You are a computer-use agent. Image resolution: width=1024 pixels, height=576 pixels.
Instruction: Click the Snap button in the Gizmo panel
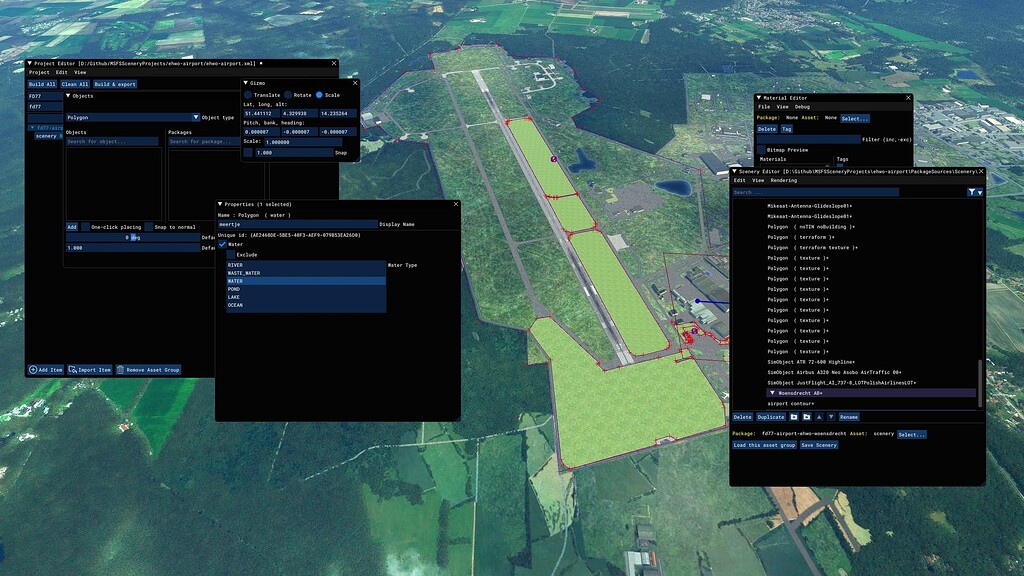tap(340, 153)
